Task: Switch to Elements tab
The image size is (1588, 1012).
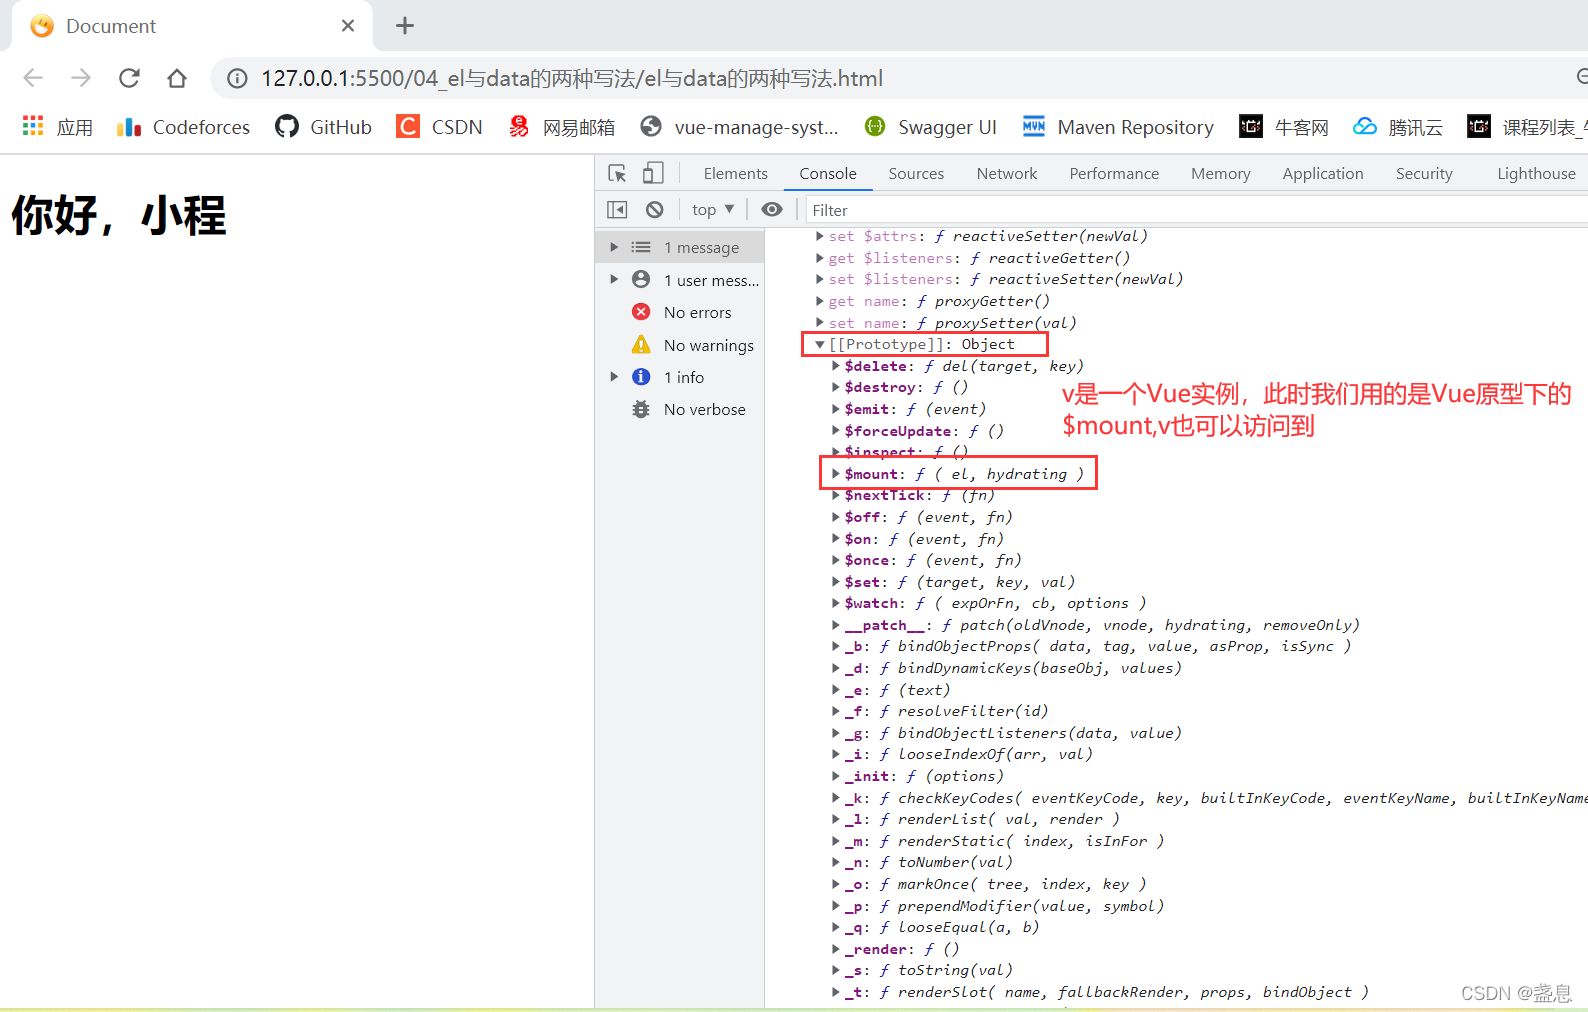Action: click(x=736, y=173)
